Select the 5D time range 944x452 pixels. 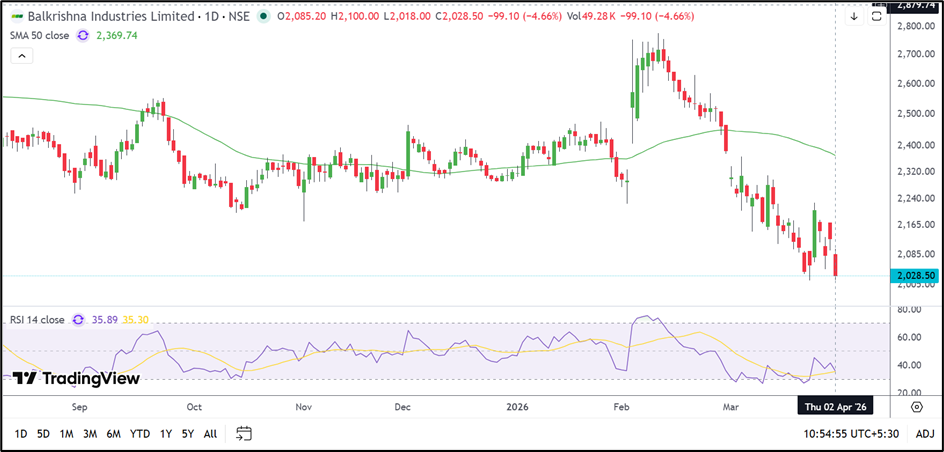coord(43,433)
